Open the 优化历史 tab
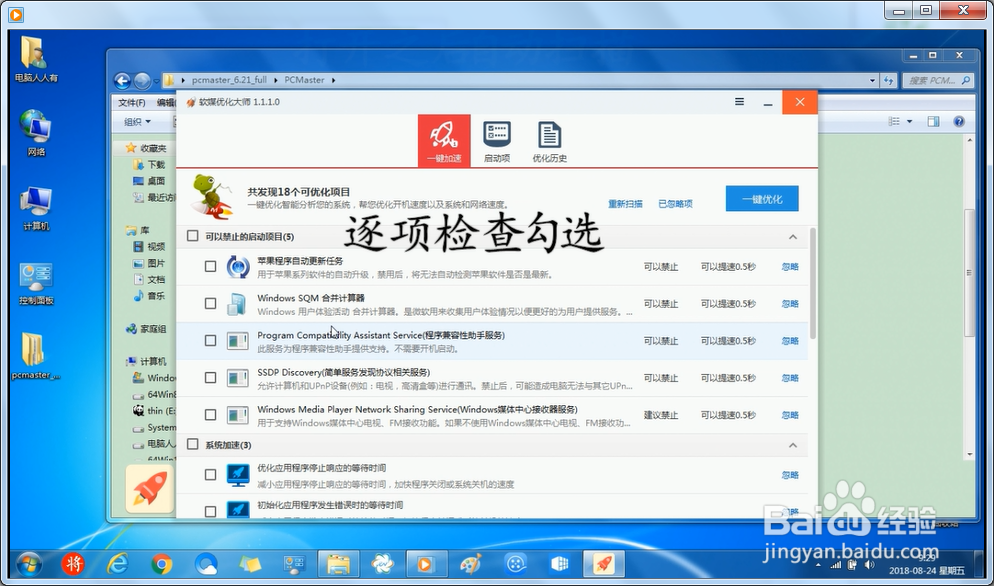 pos(549,142)
